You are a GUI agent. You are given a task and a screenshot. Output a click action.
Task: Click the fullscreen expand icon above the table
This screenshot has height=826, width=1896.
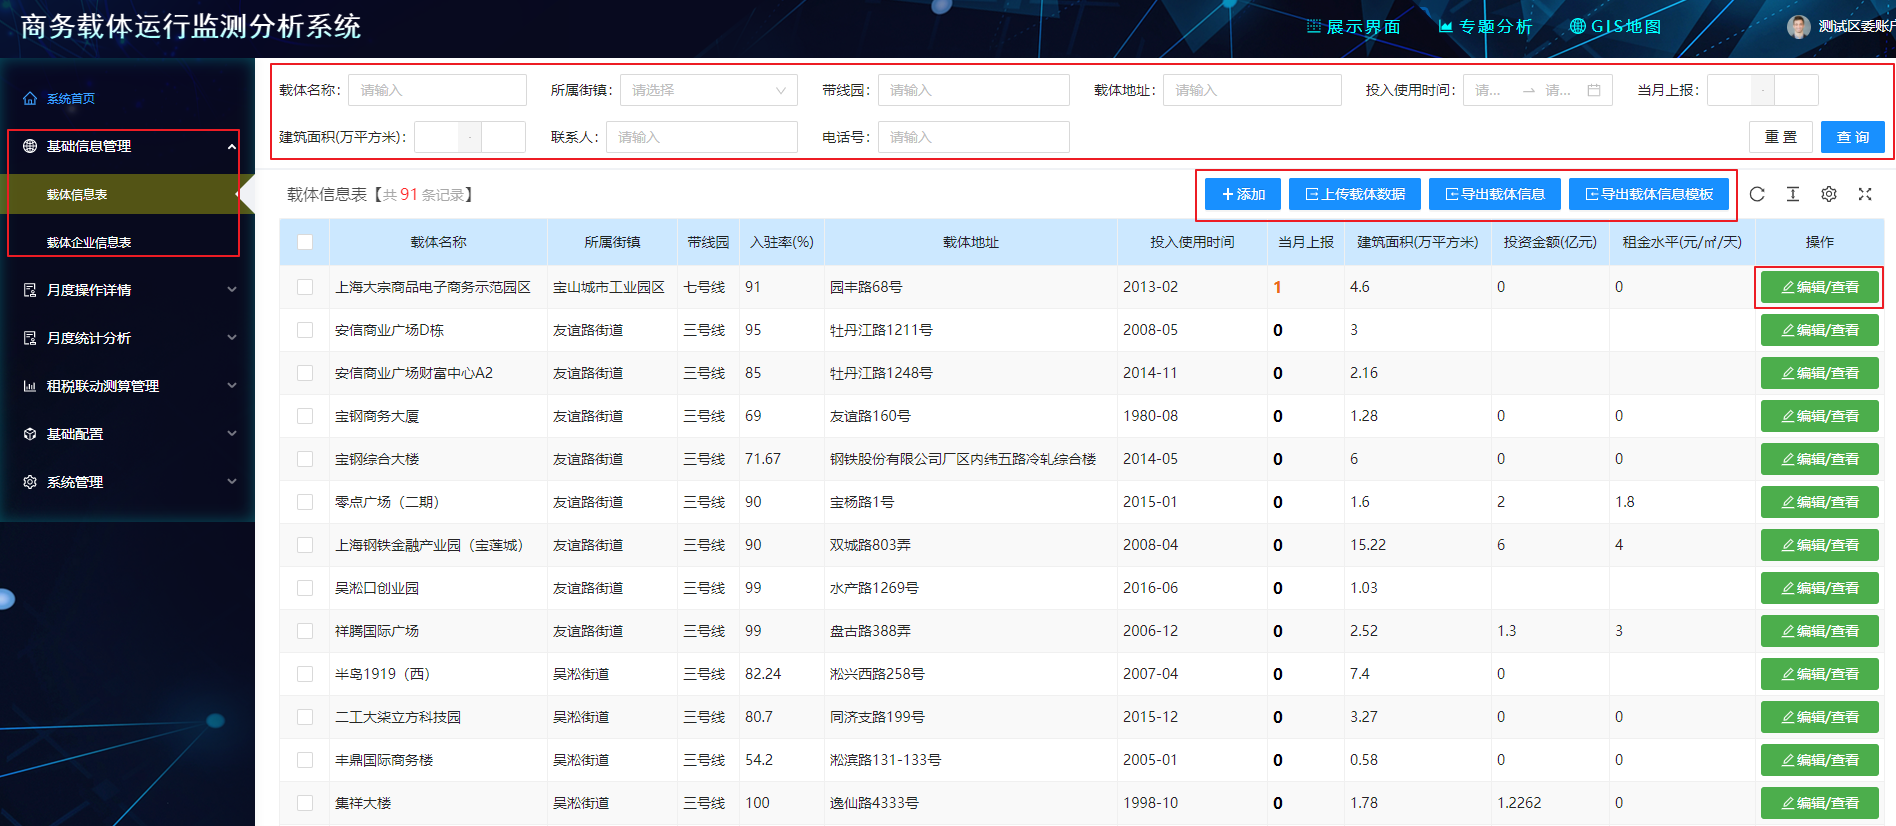[1865, 194]
